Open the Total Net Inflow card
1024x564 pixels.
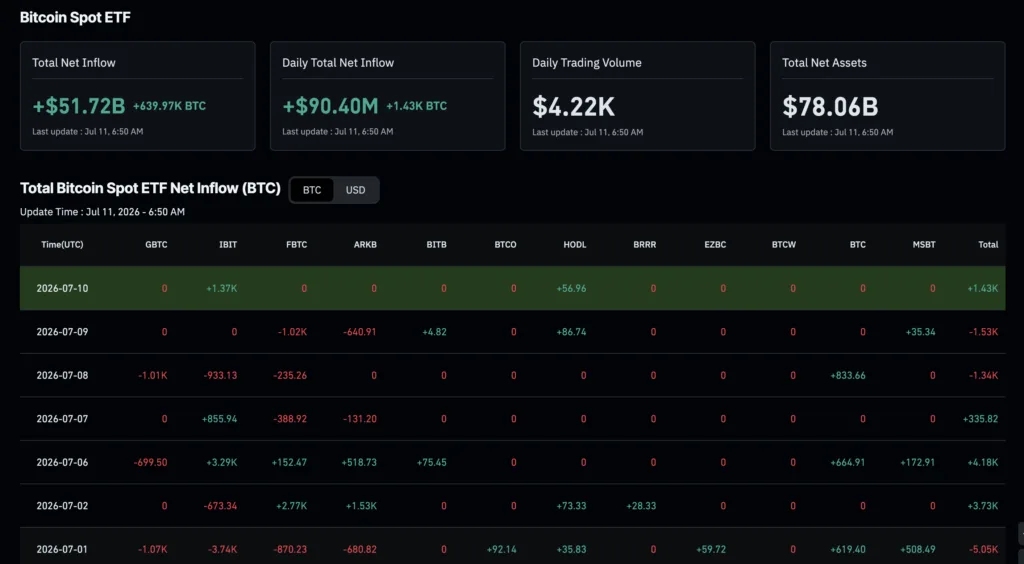pyautogui.click(x=138, y=96)
